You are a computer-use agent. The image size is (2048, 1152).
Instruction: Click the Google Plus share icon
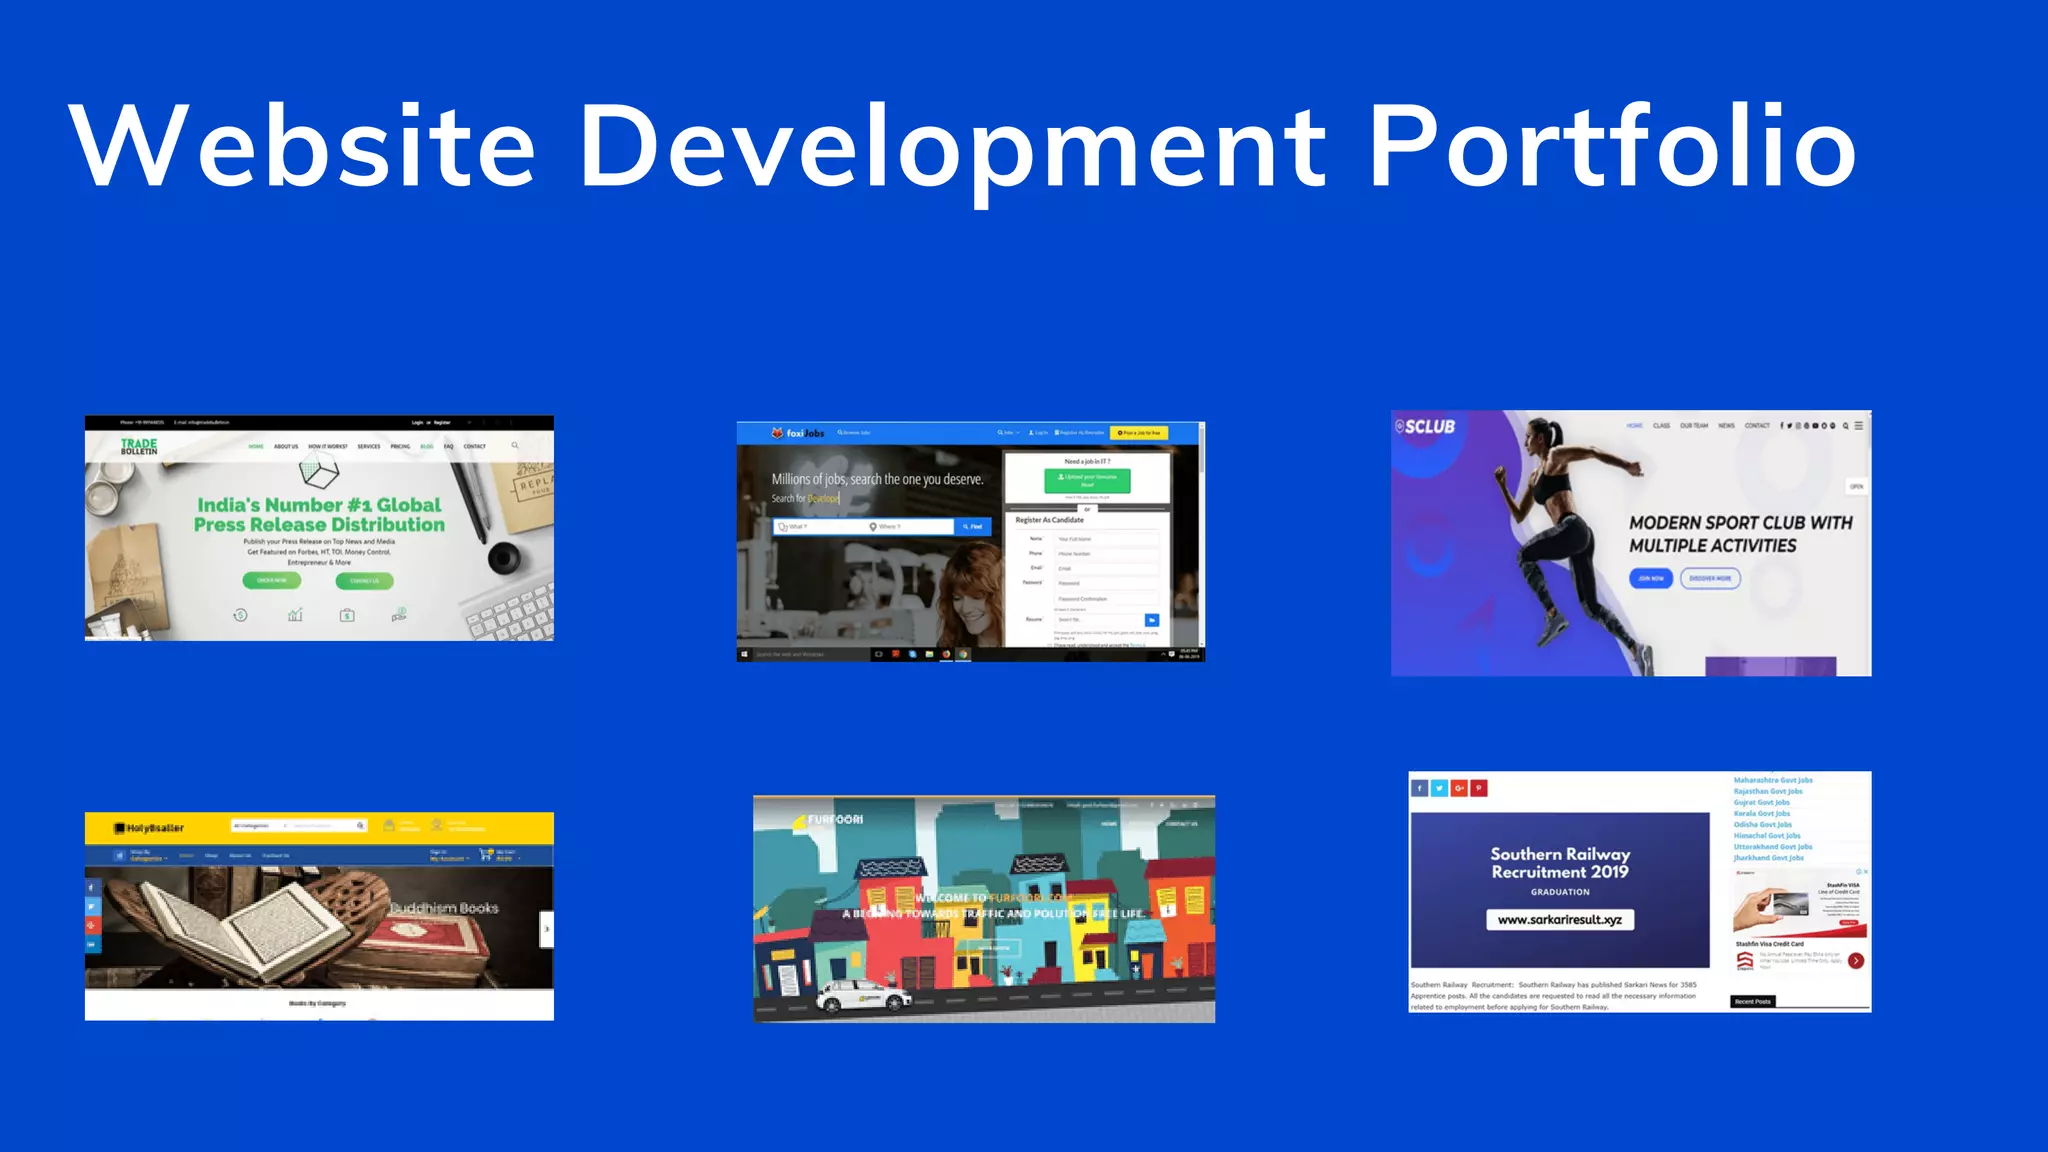1459,788
